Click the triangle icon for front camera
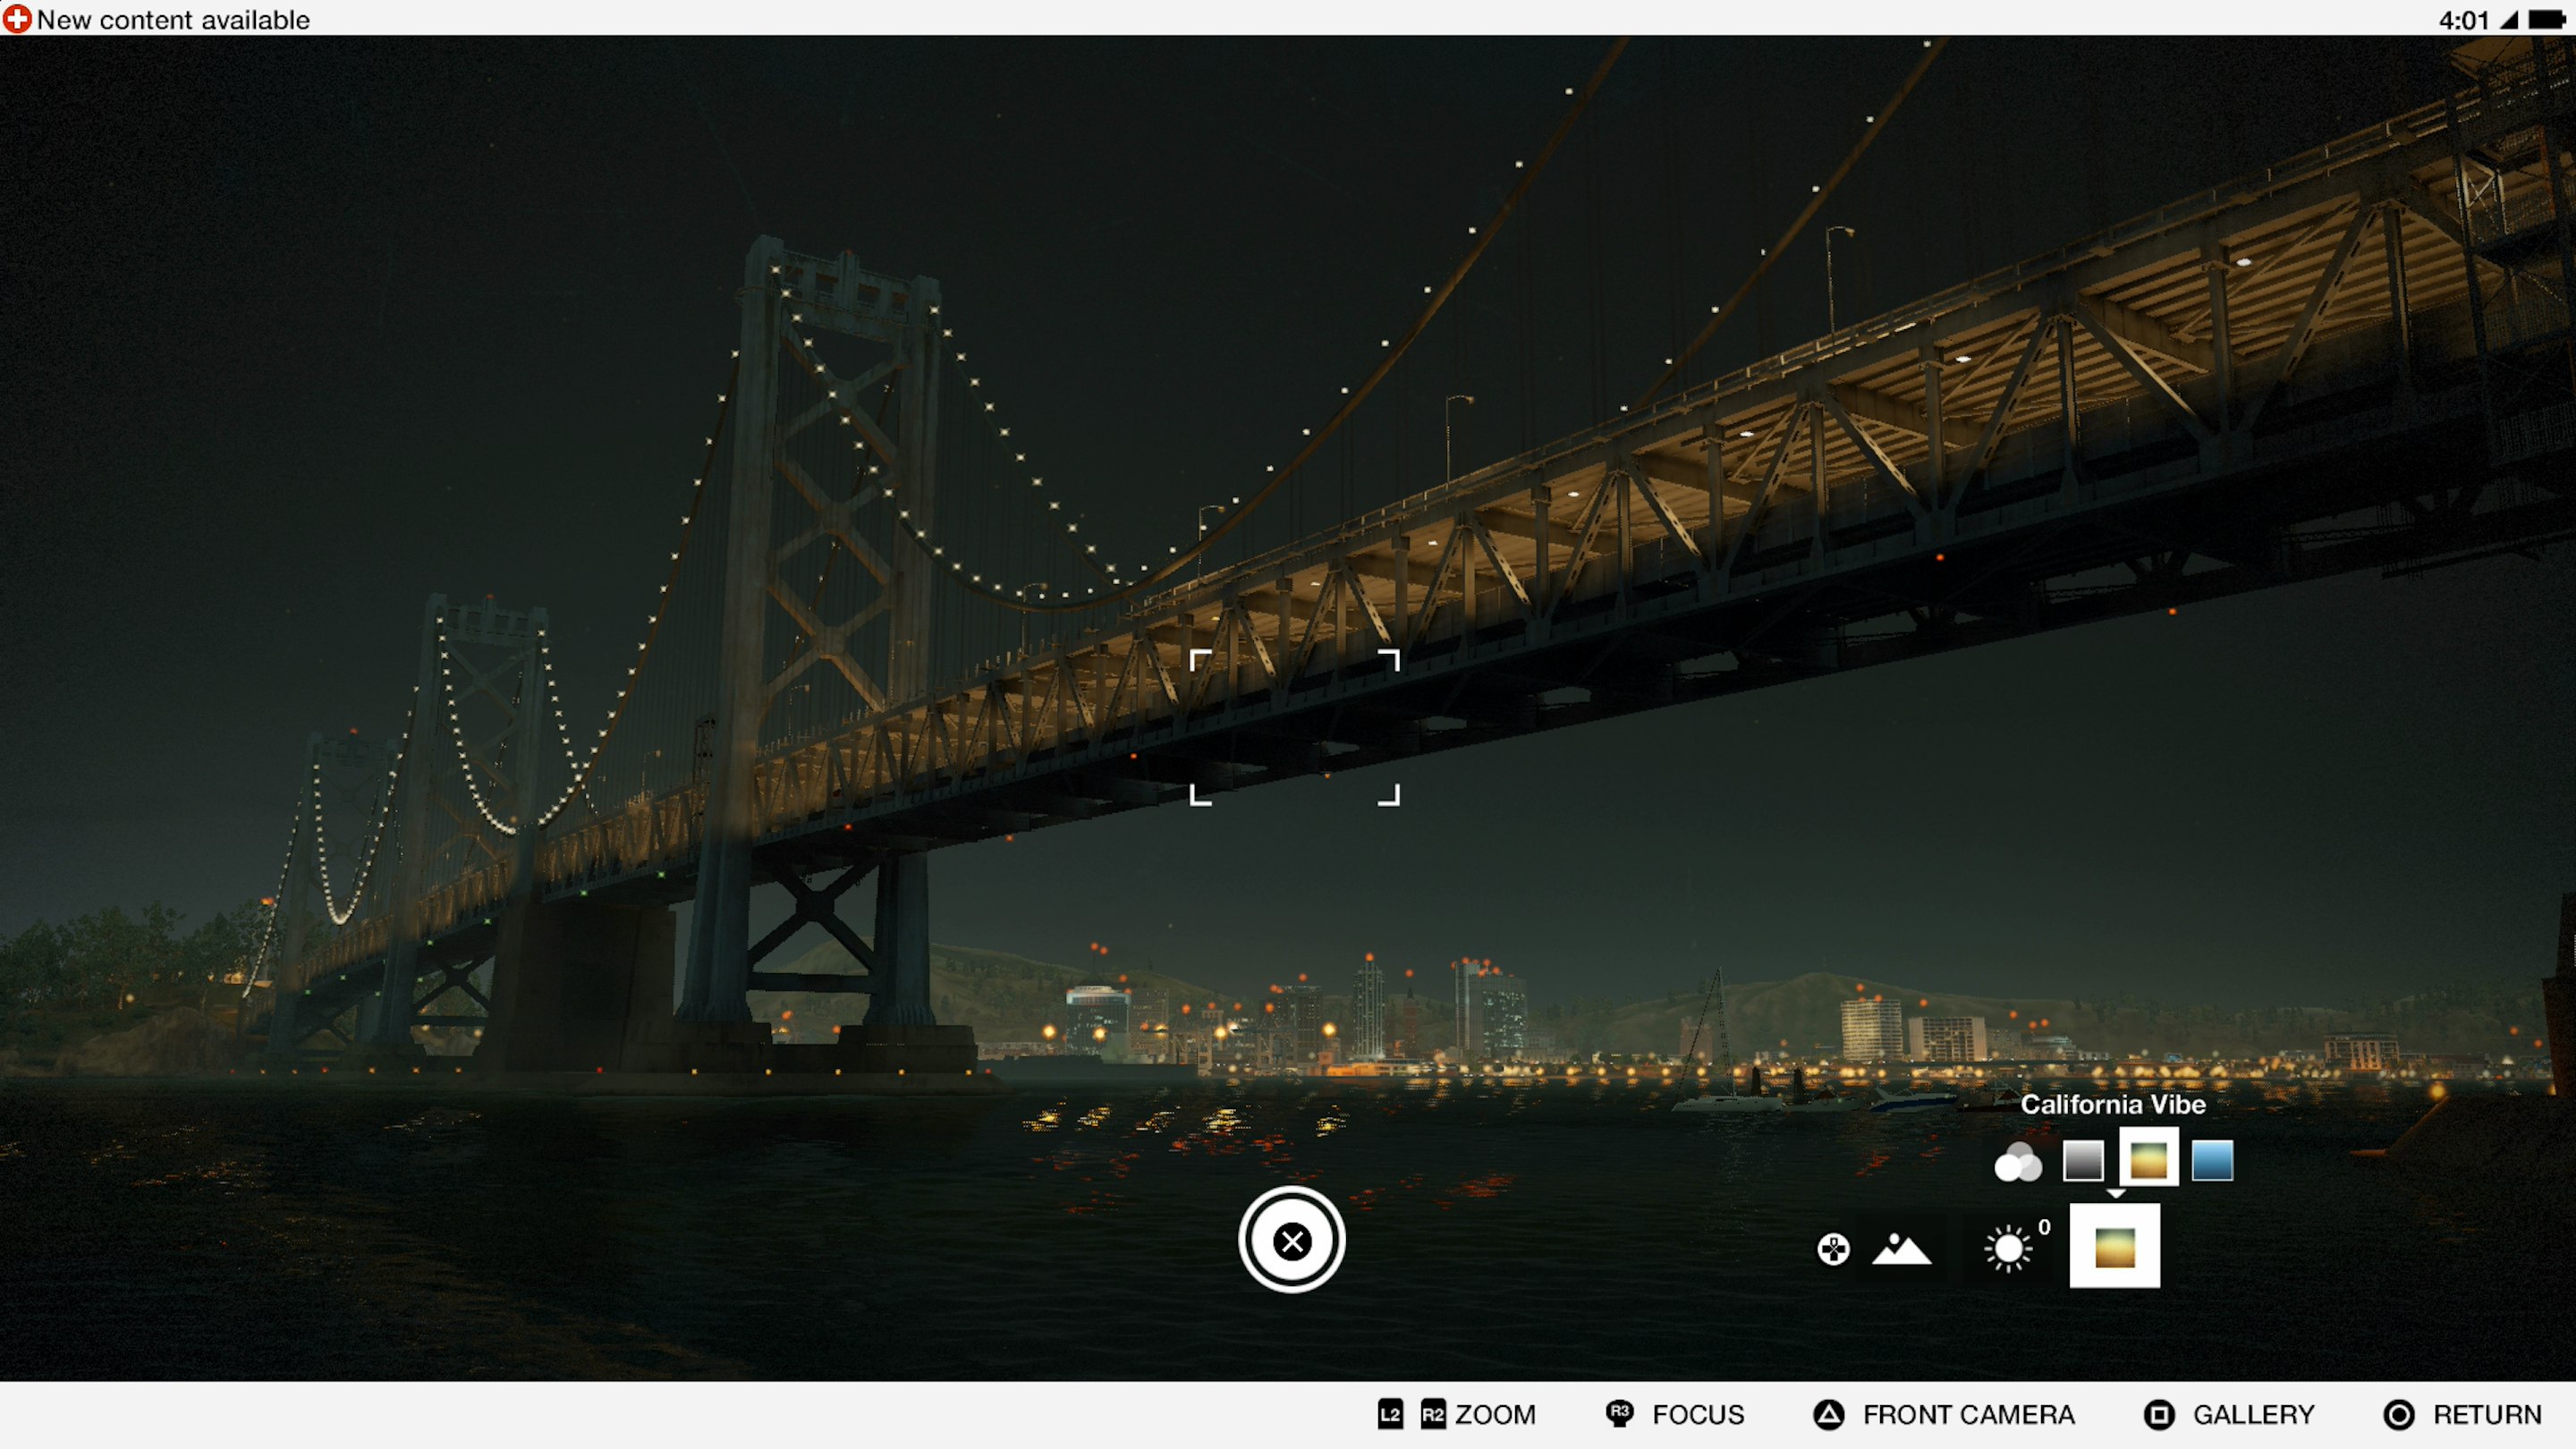 click(x=1829, y=1415)
